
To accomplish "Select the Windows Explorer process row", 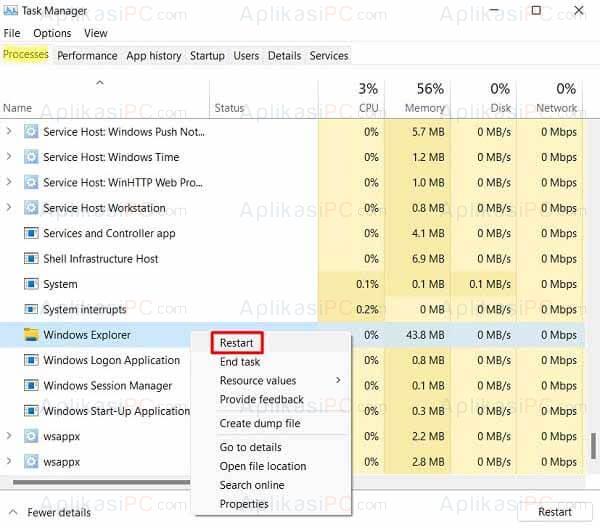I will click(x=292, y=335).
